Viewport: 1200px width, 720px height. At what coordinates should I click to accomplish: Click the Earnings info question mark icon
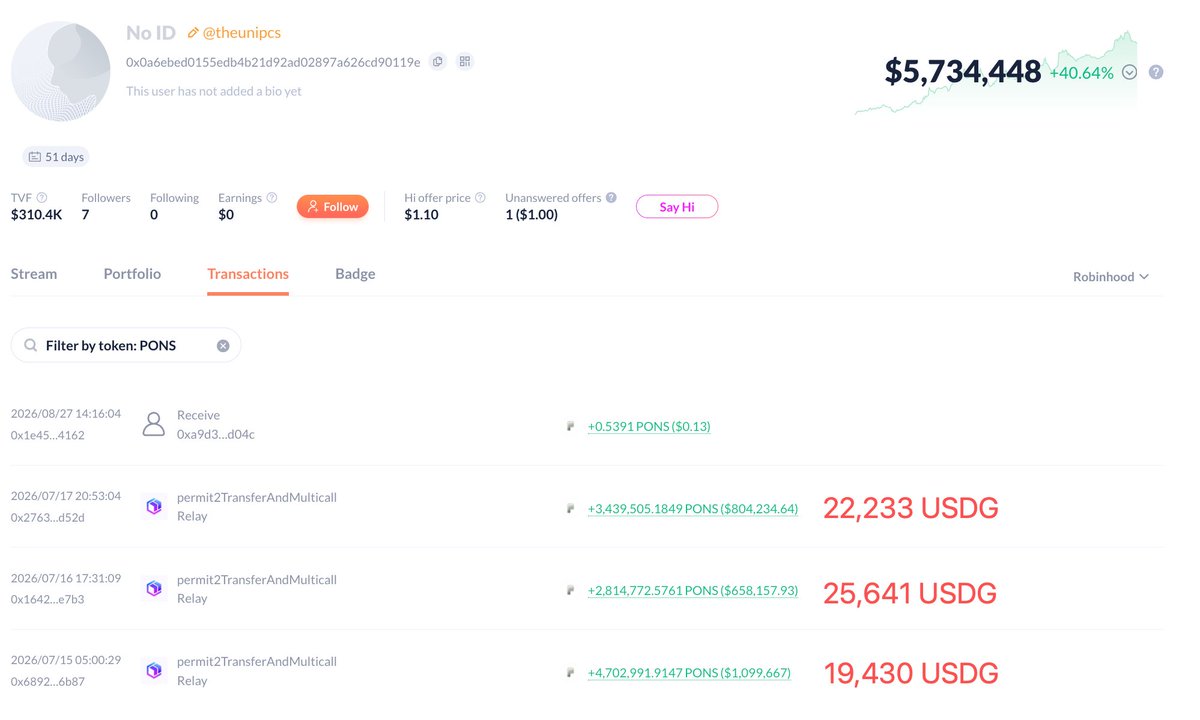coord(272,198)
